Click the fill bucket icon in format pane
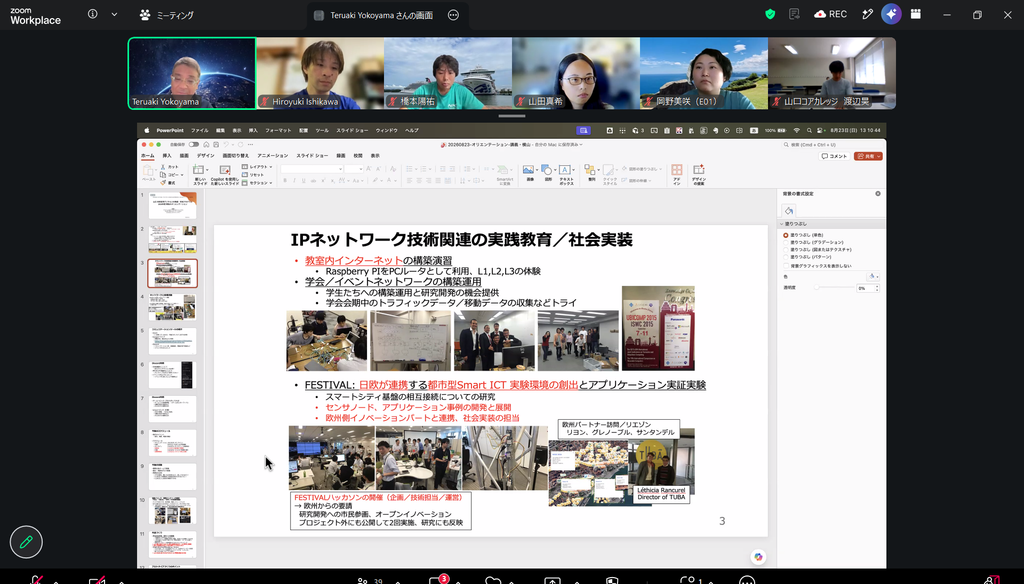The image size is (1024, 584). click(x=789, y=210)
